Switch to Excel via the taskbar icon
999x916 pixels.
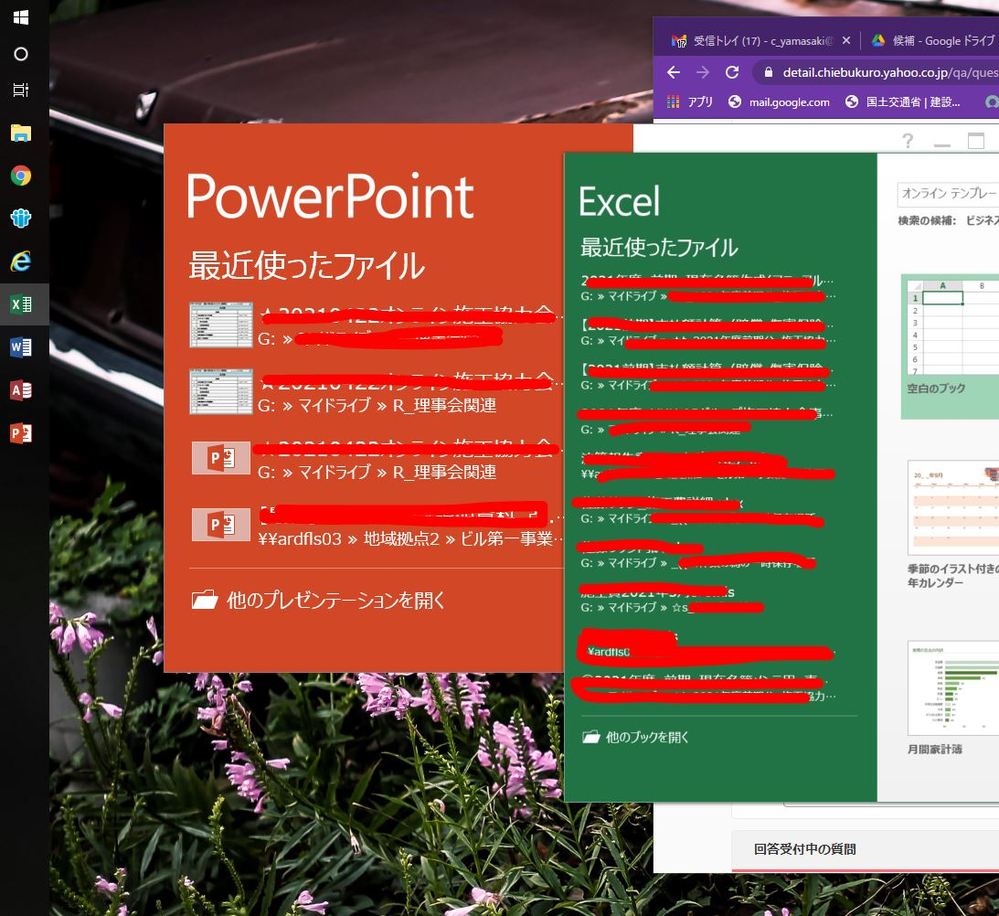coord(21,304)
